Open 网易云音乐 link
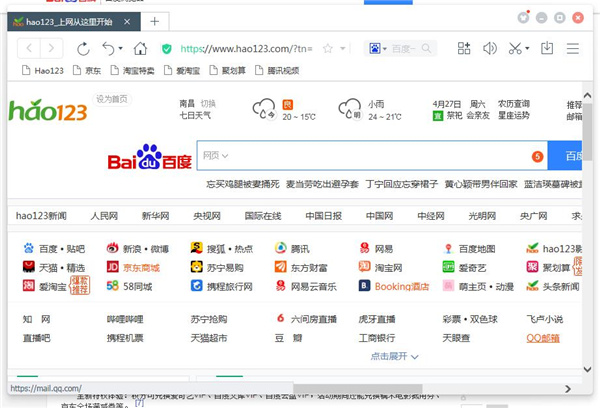The image size is (600, 408). [306, 286]
